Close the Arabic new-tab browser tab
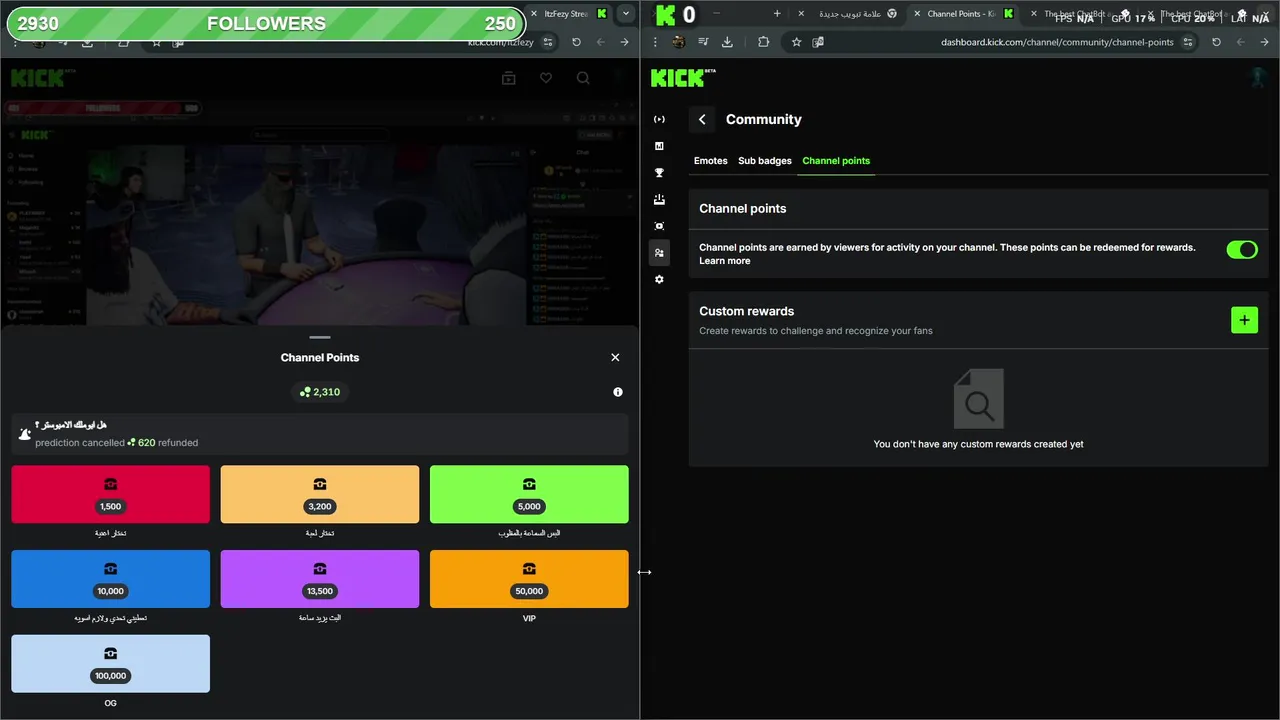Viewport: 1280px width, 720px height. pyautogui.click(x=801, y=14)
